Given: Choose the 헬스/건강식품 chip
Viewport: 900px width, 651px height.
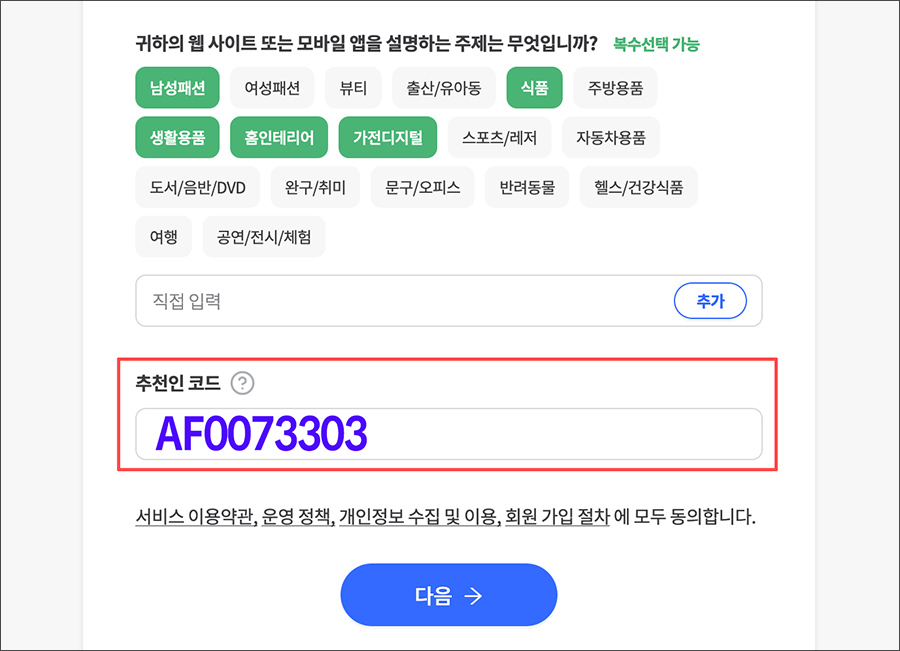Looking at the screenshot, I should pyautogui.click(x=639, y=187).
